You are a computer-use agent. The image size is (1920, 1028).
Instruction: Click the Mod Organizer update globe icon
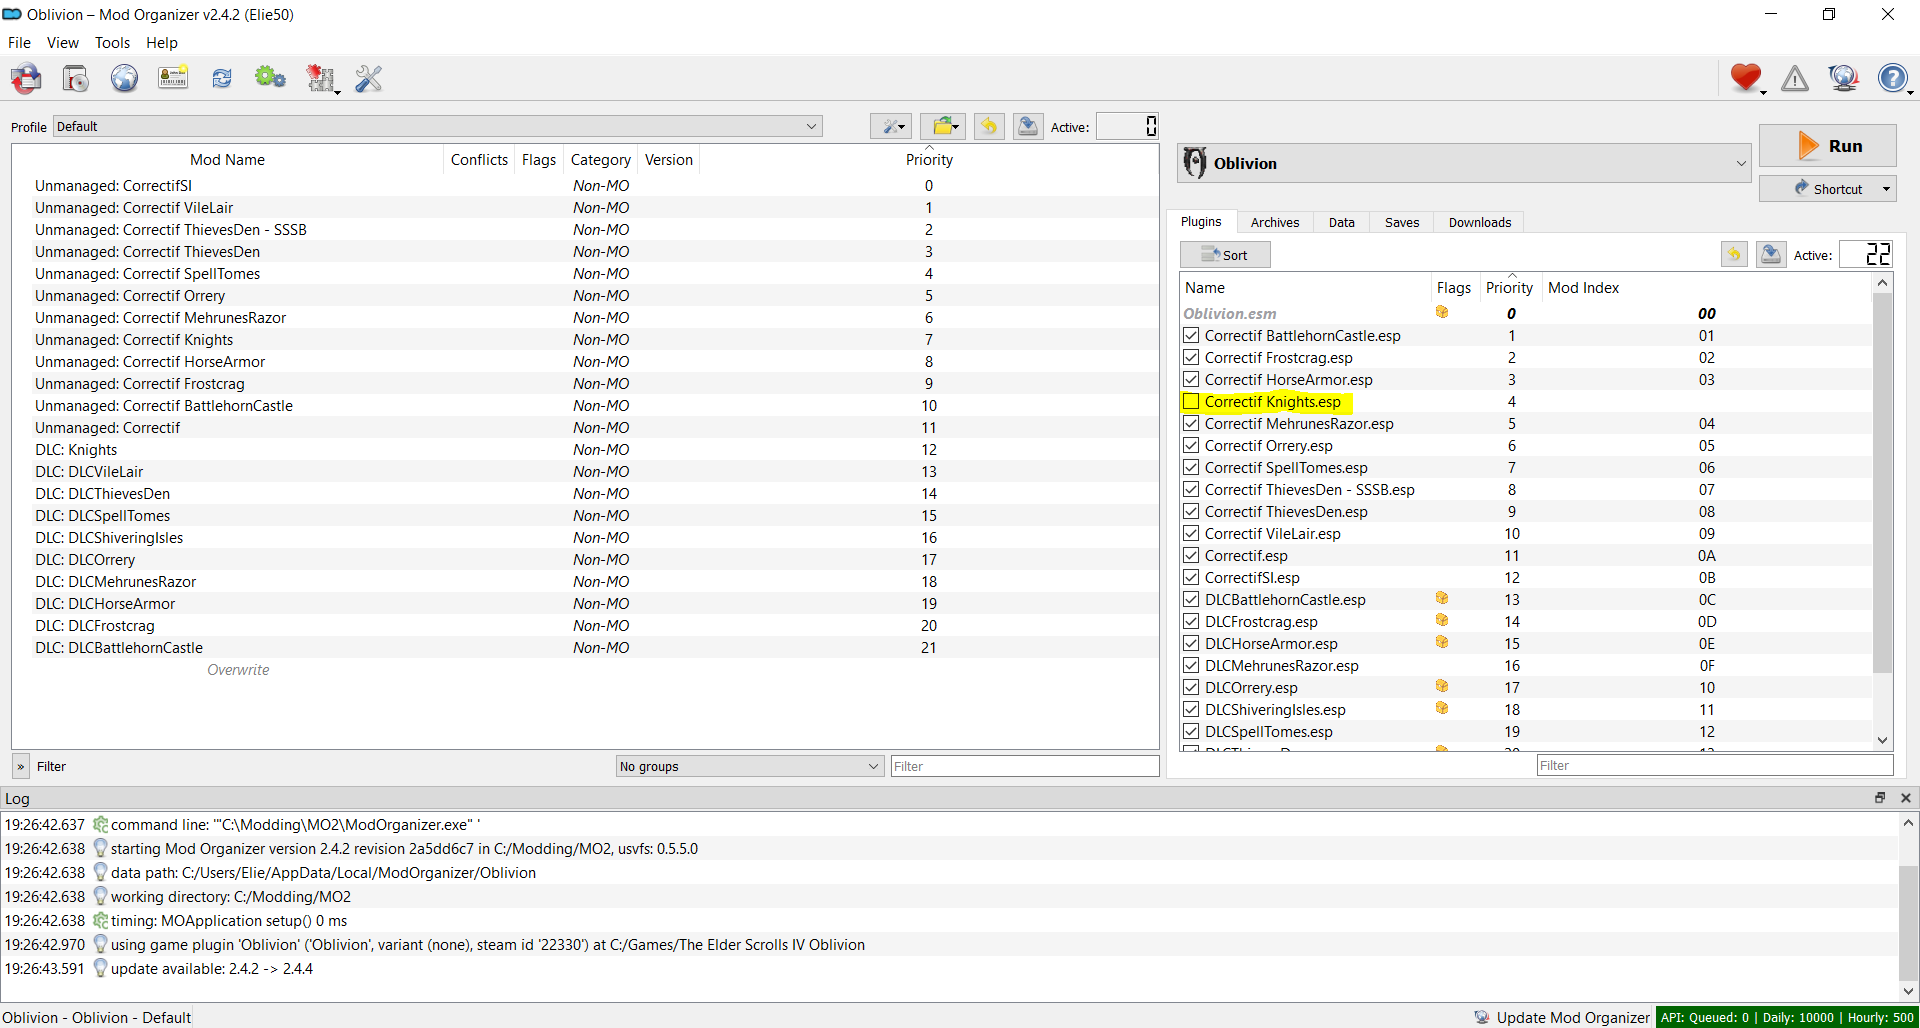click(x=1843, y=78)
